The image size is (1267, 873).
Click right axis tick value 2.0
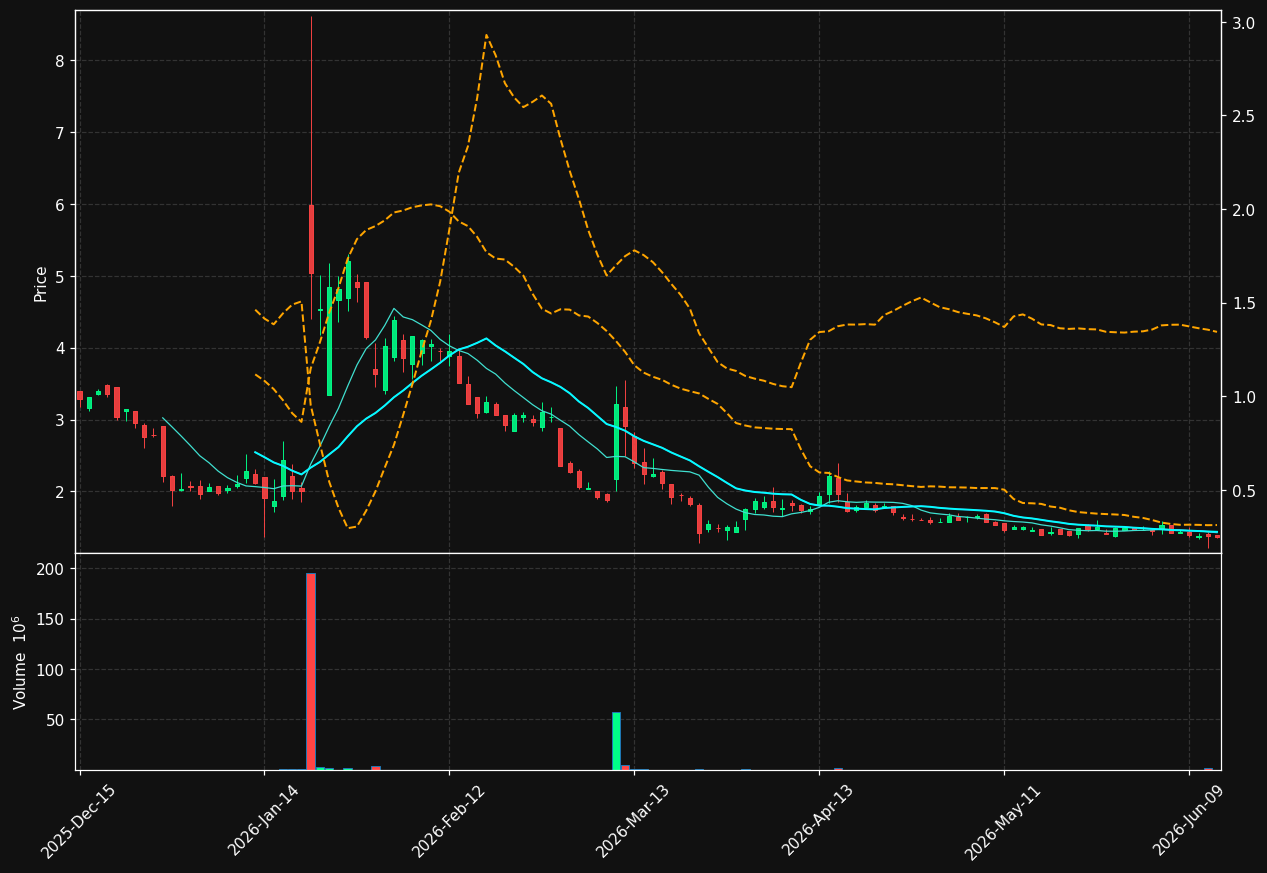[x=1243, y=210]
